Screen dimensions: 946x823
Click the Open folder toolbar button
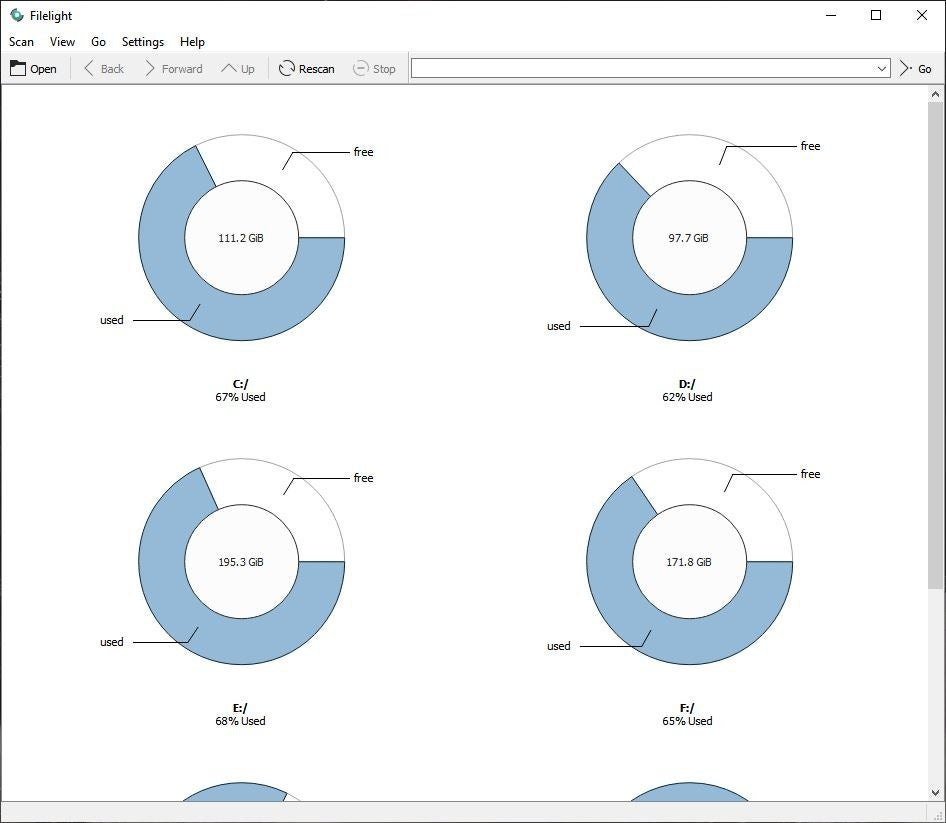coord(33,69)
